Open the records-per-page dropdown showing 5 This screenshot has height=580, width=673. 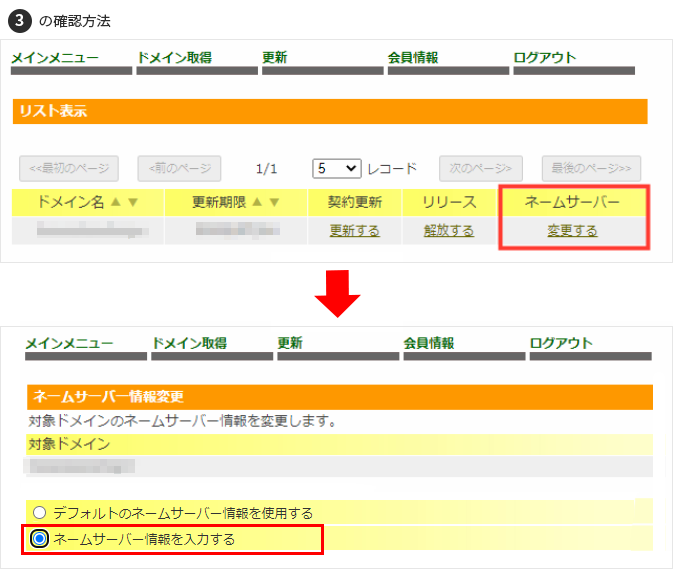(x=336, y=168)
